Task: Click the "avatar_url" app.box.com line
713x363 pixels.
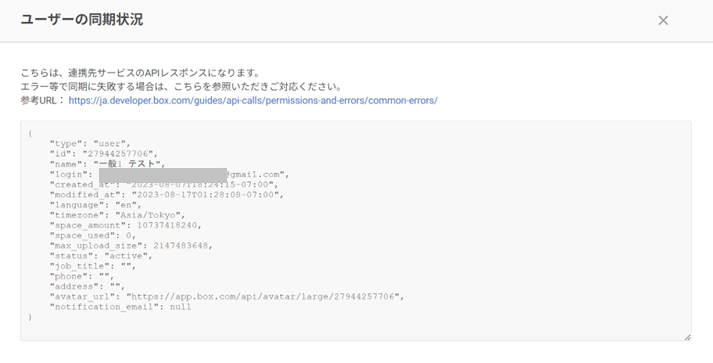Action: tap(227, 297)
